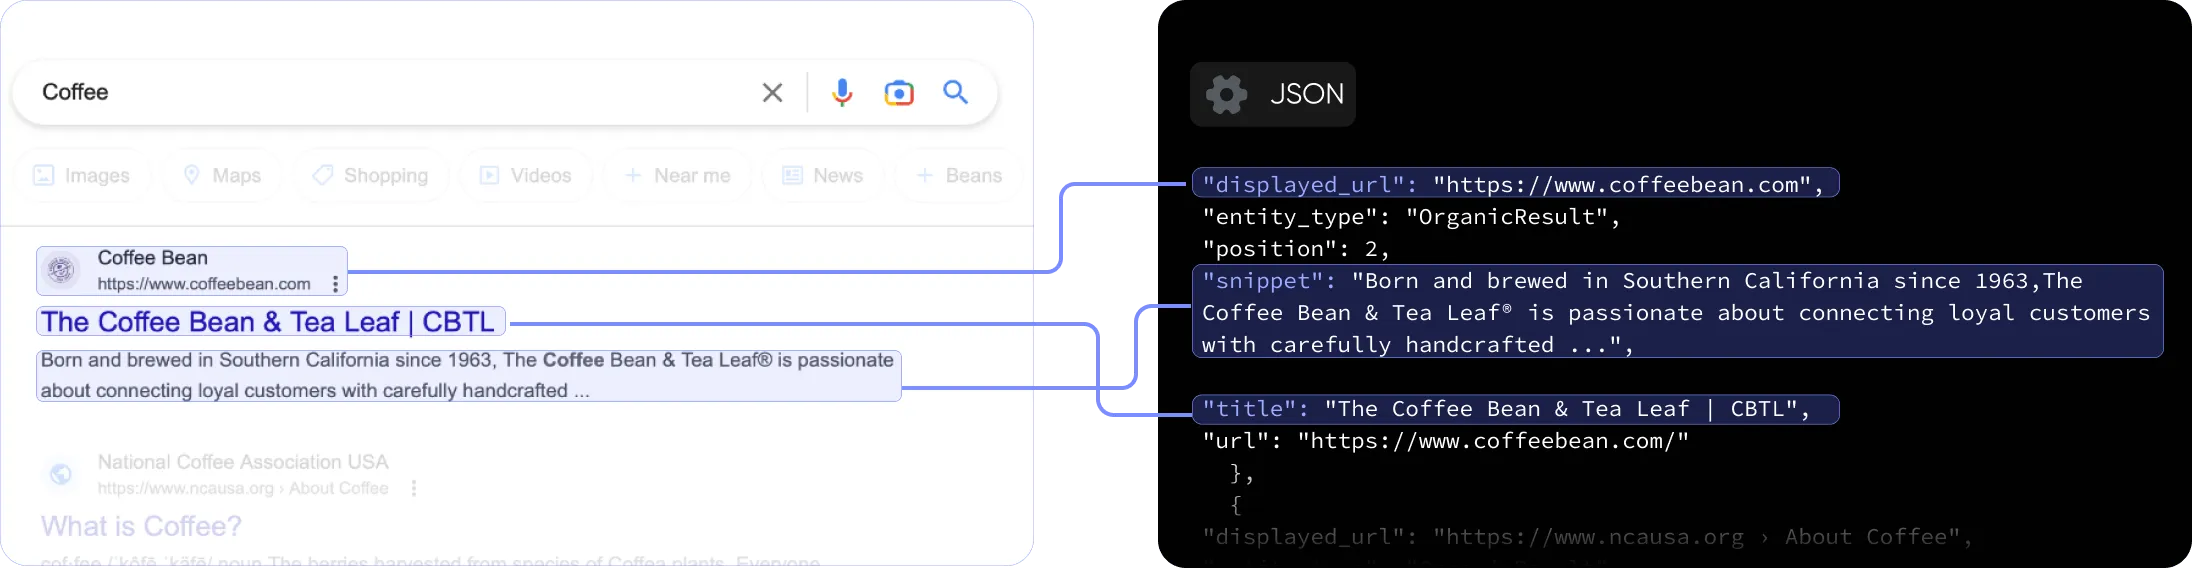Open The Coffee Bean & Tea Leaf | CBTL link

coord(268,322)
